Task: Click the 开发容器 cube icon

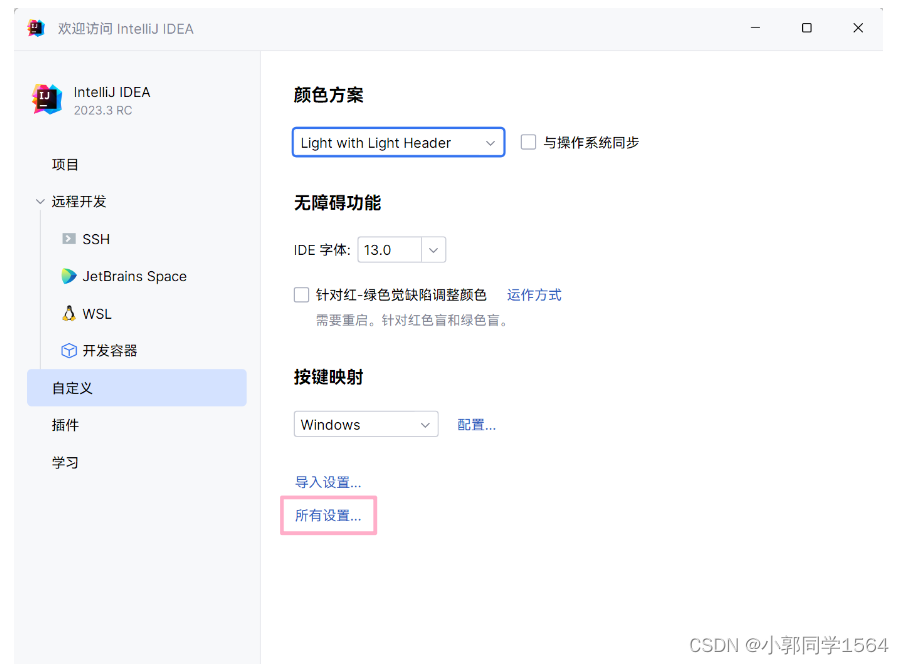Action: 69,350
